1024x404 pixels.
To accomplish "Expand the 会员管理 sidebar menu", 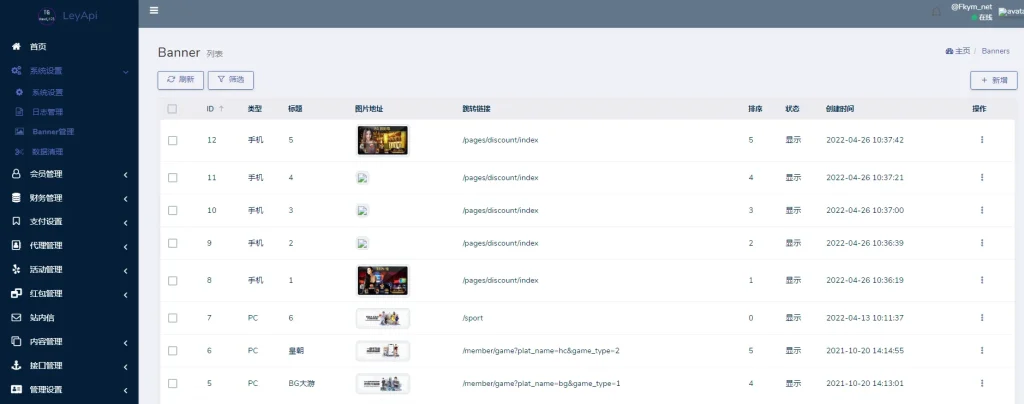I will [68, 174].
